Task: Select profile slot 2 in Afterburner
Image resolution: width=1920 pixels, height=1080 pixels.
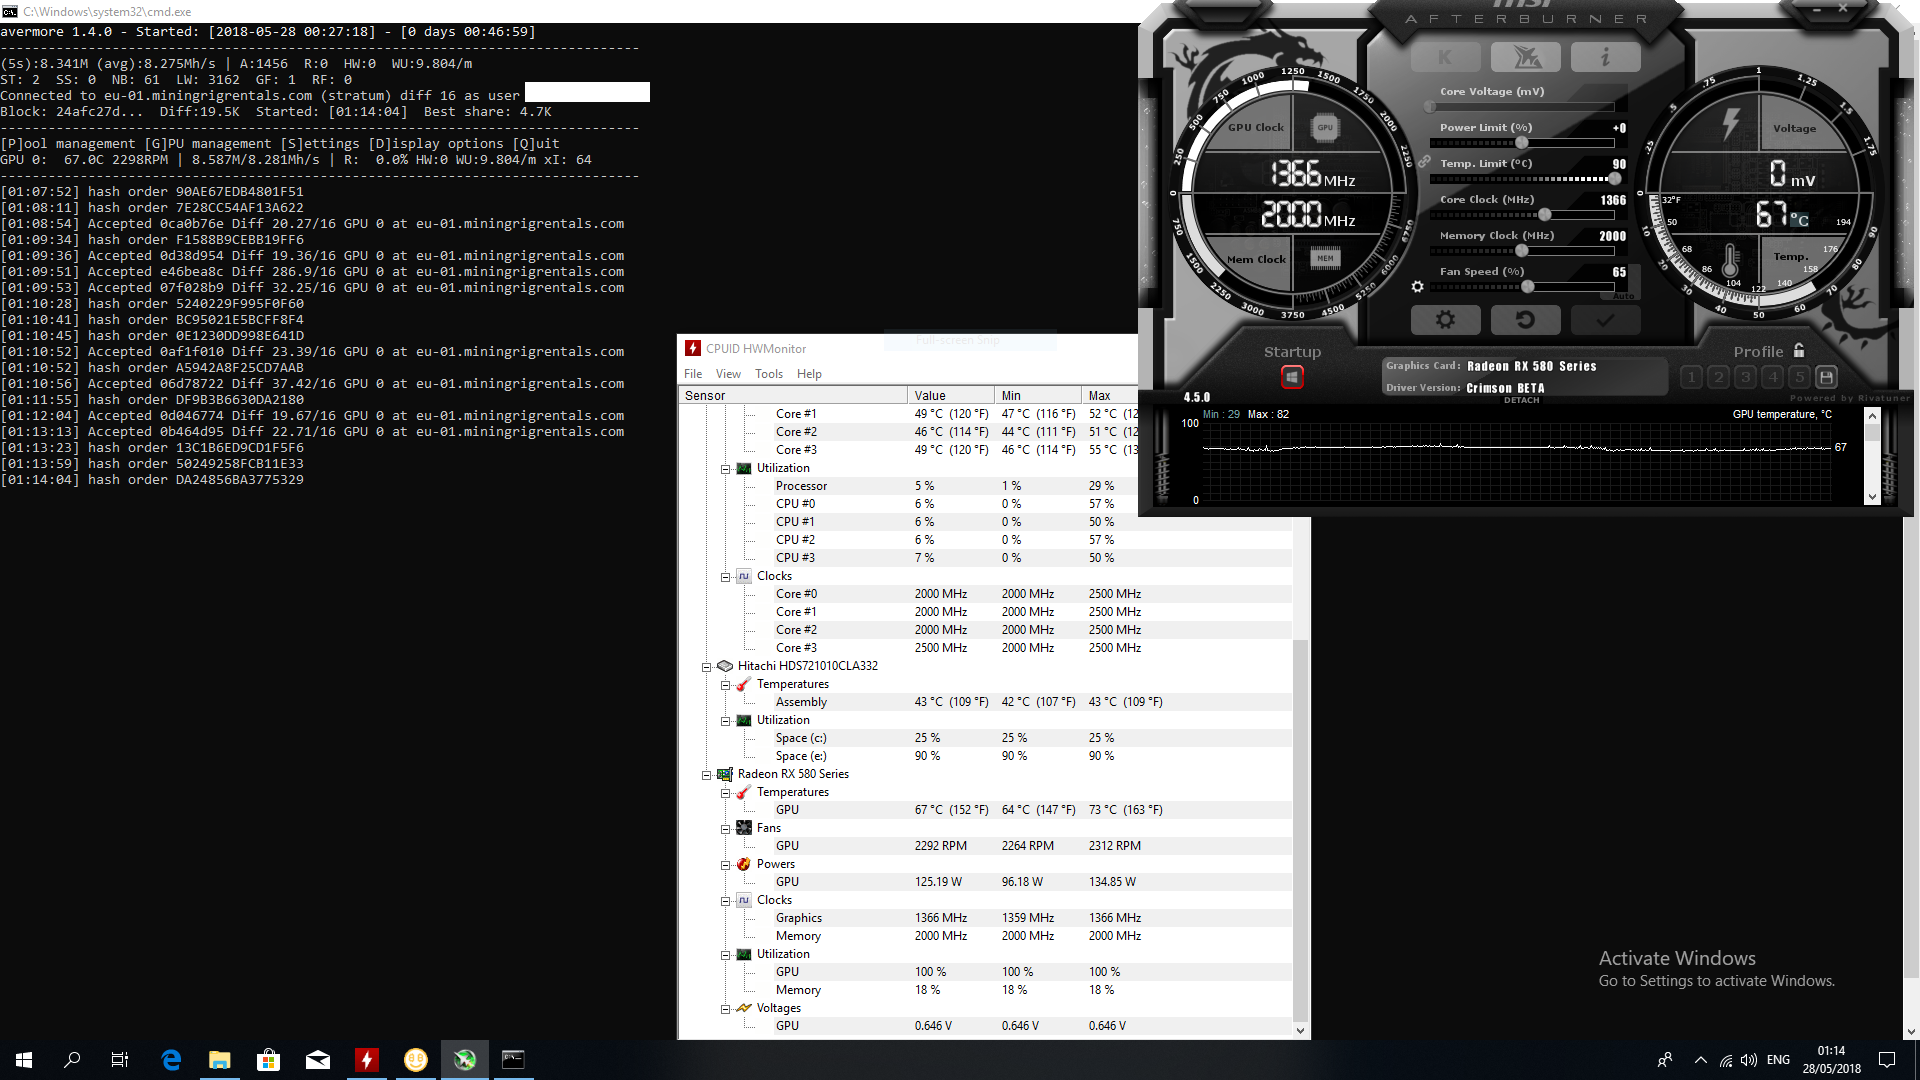Action: tap(1718, 377)
